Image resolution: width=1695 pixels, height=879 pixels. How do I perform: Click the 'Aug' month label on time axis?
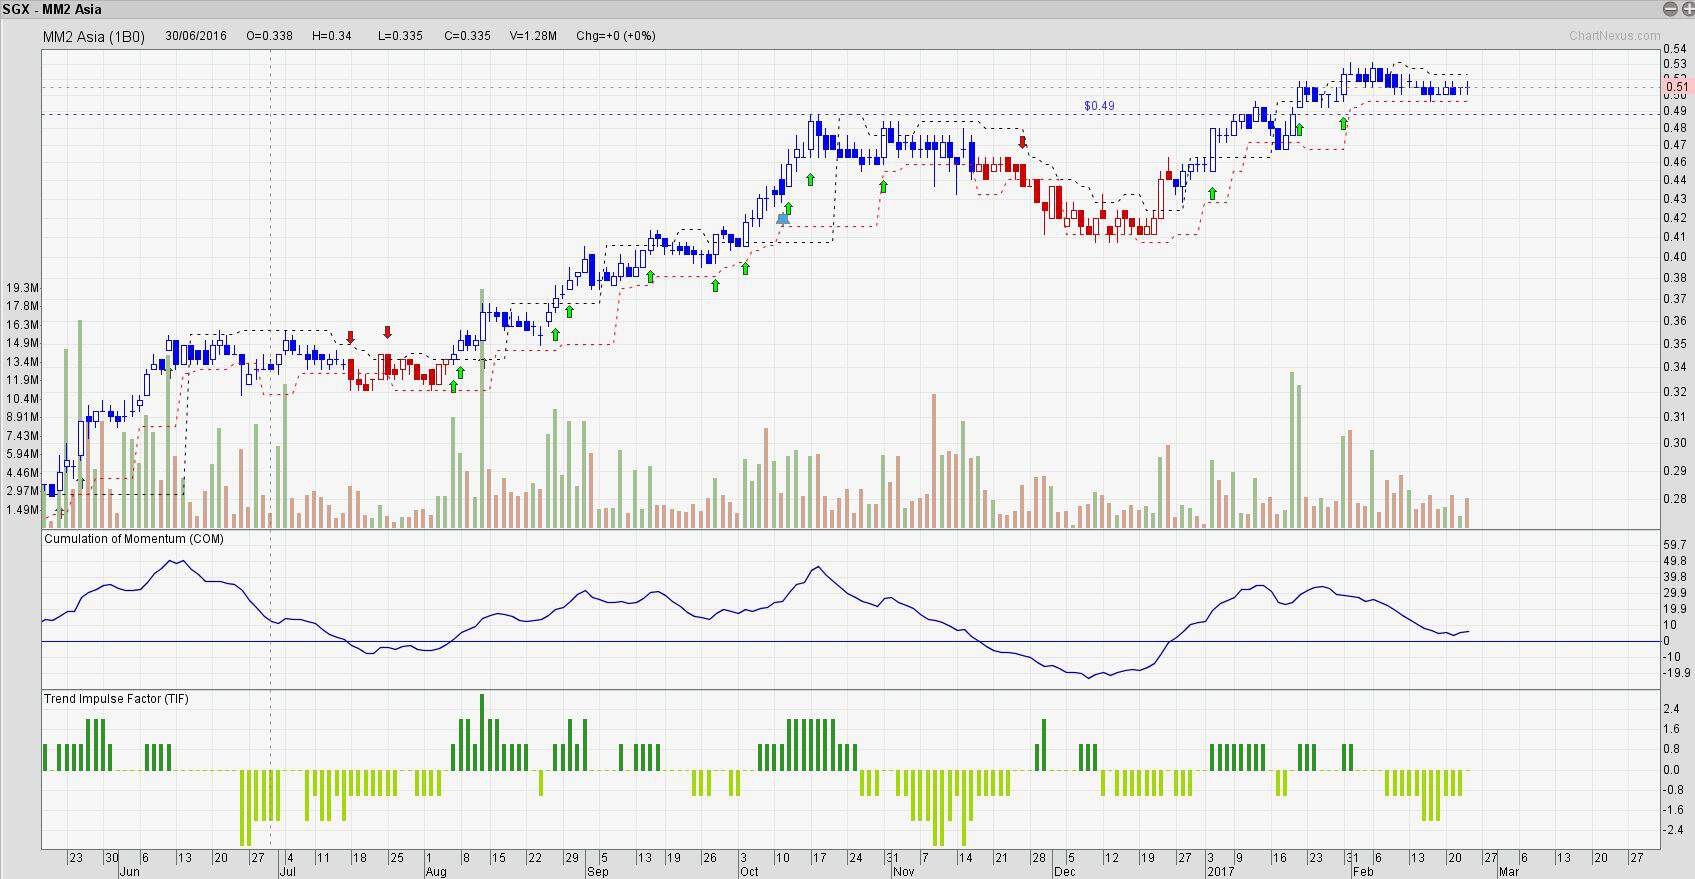(x=435, y=871)
